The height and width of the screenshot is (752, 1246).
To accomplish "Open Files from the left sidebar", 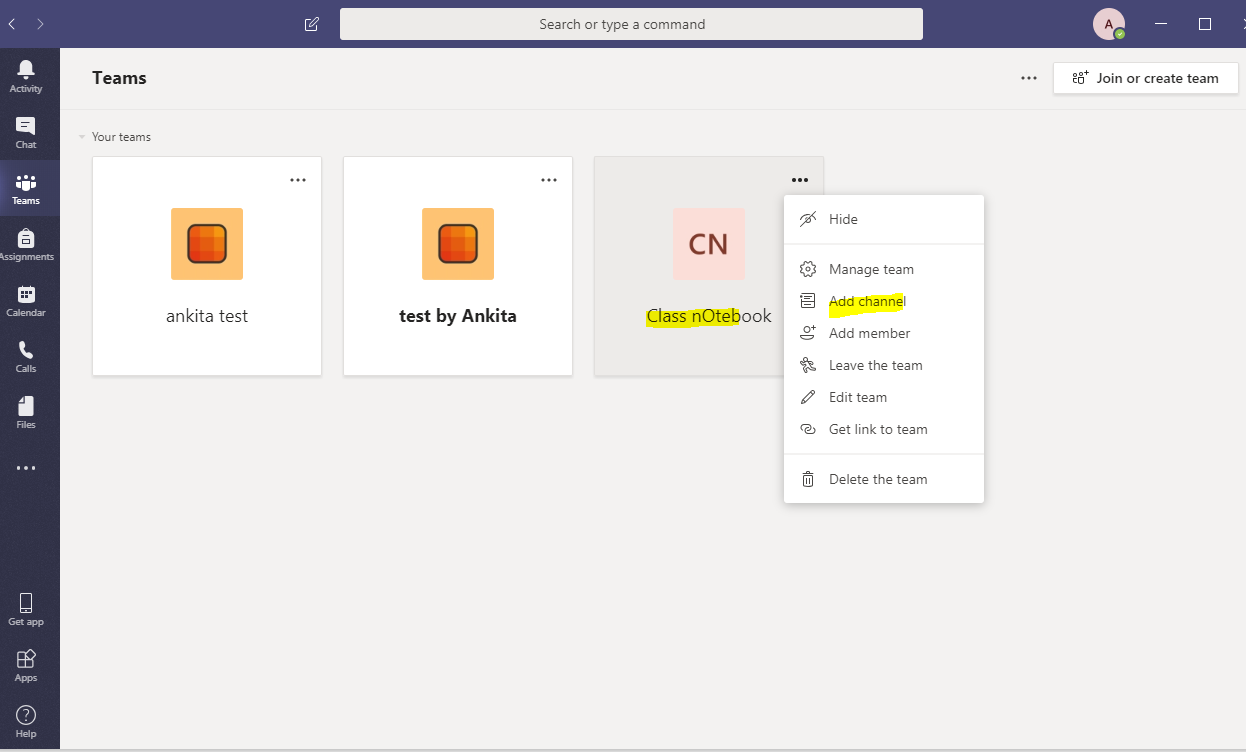I will pyautogui.click(x=26, y=412).
